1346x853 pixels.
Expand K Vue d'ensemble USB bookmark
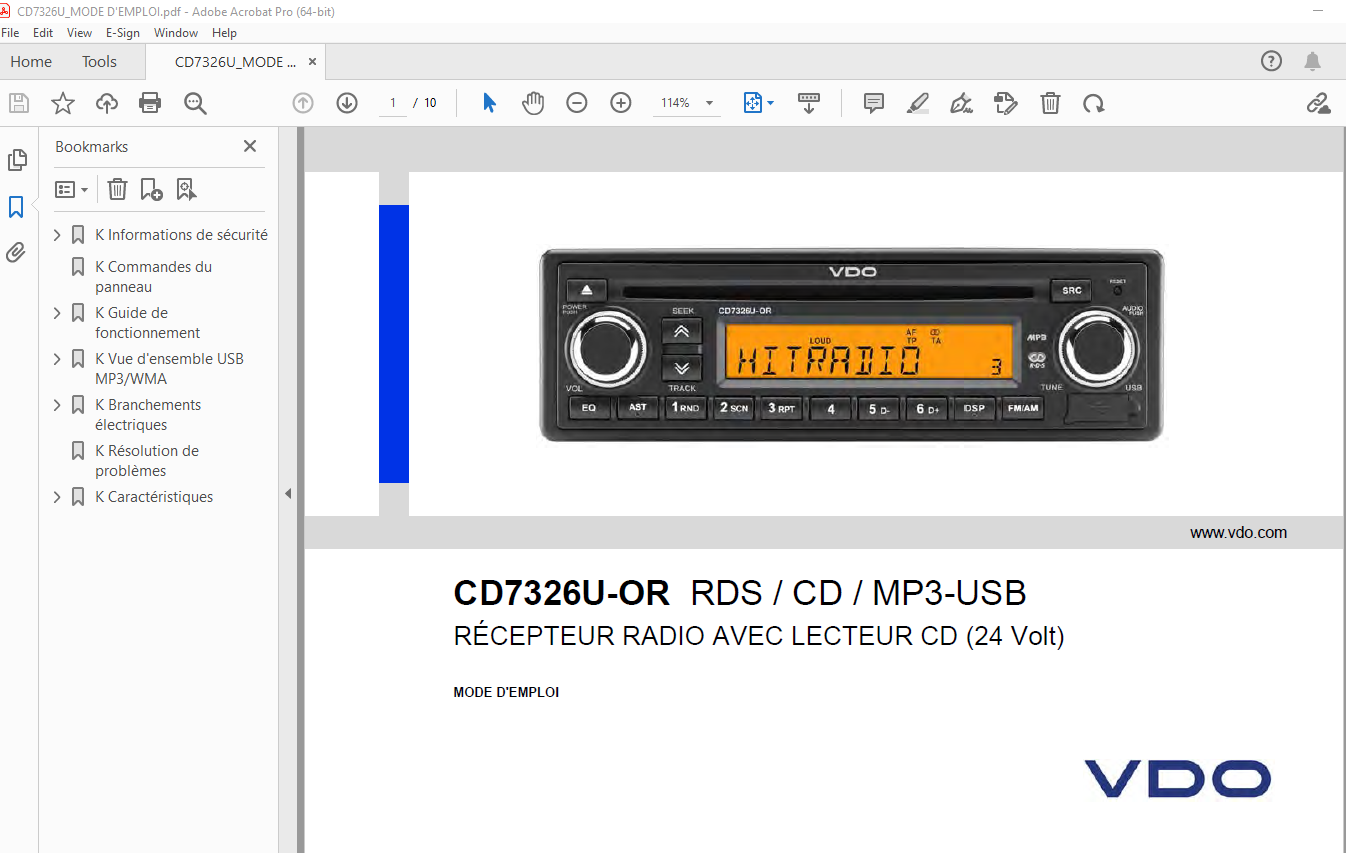57,359
